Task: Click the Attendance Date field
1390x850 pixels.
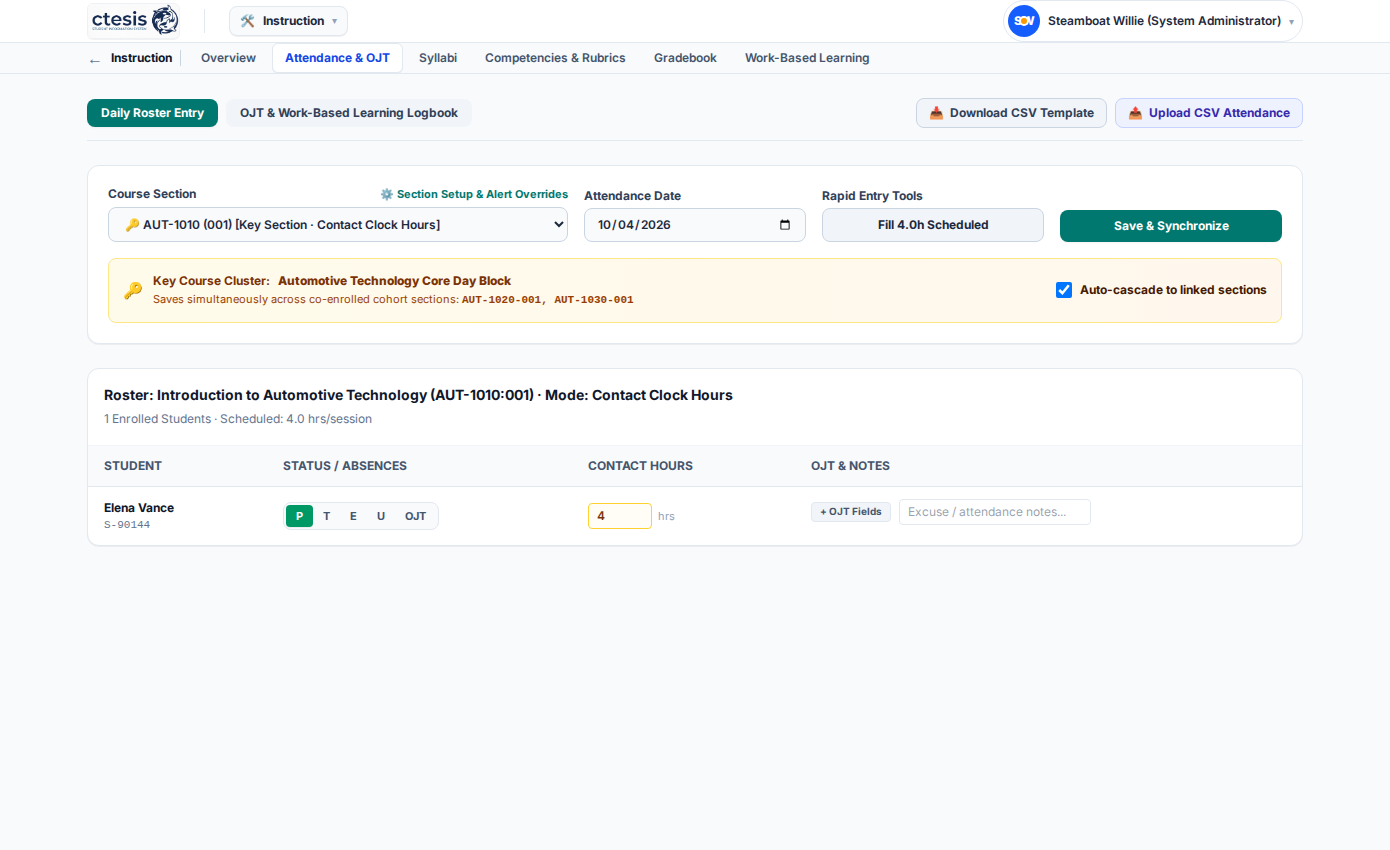Action: [695, 225]
